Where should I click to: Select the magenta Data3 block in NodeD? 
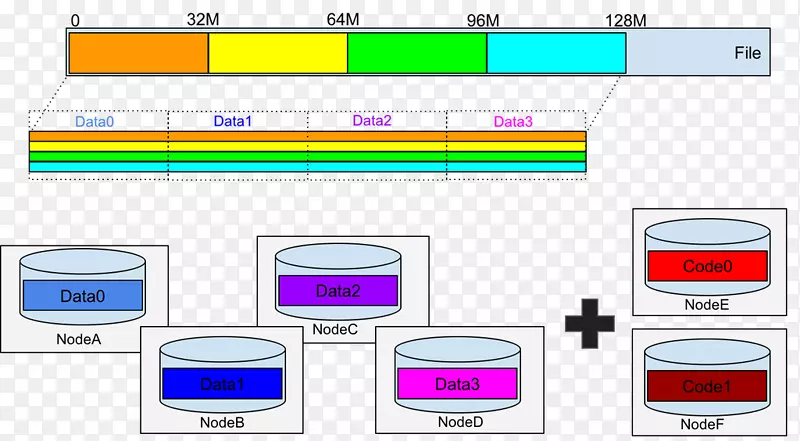457,383
